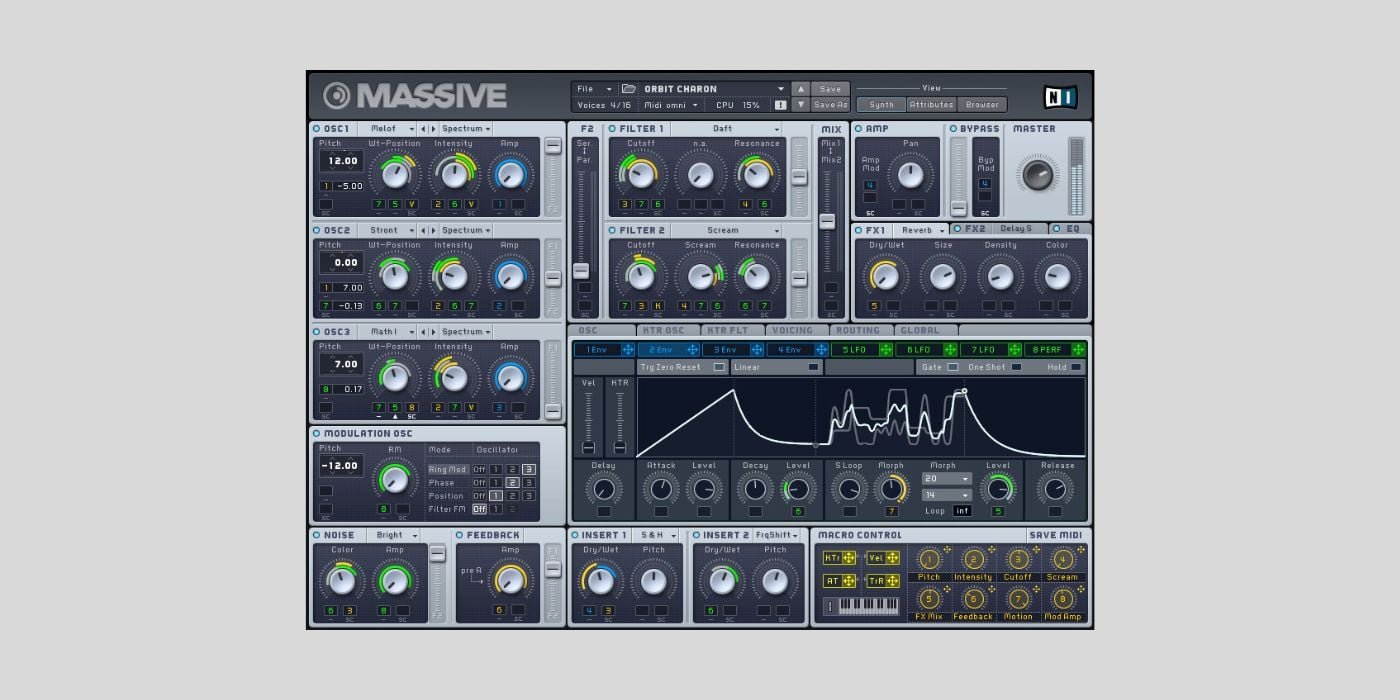Click the folder icon beside ORBIT CHARON preset

point(629,89)
